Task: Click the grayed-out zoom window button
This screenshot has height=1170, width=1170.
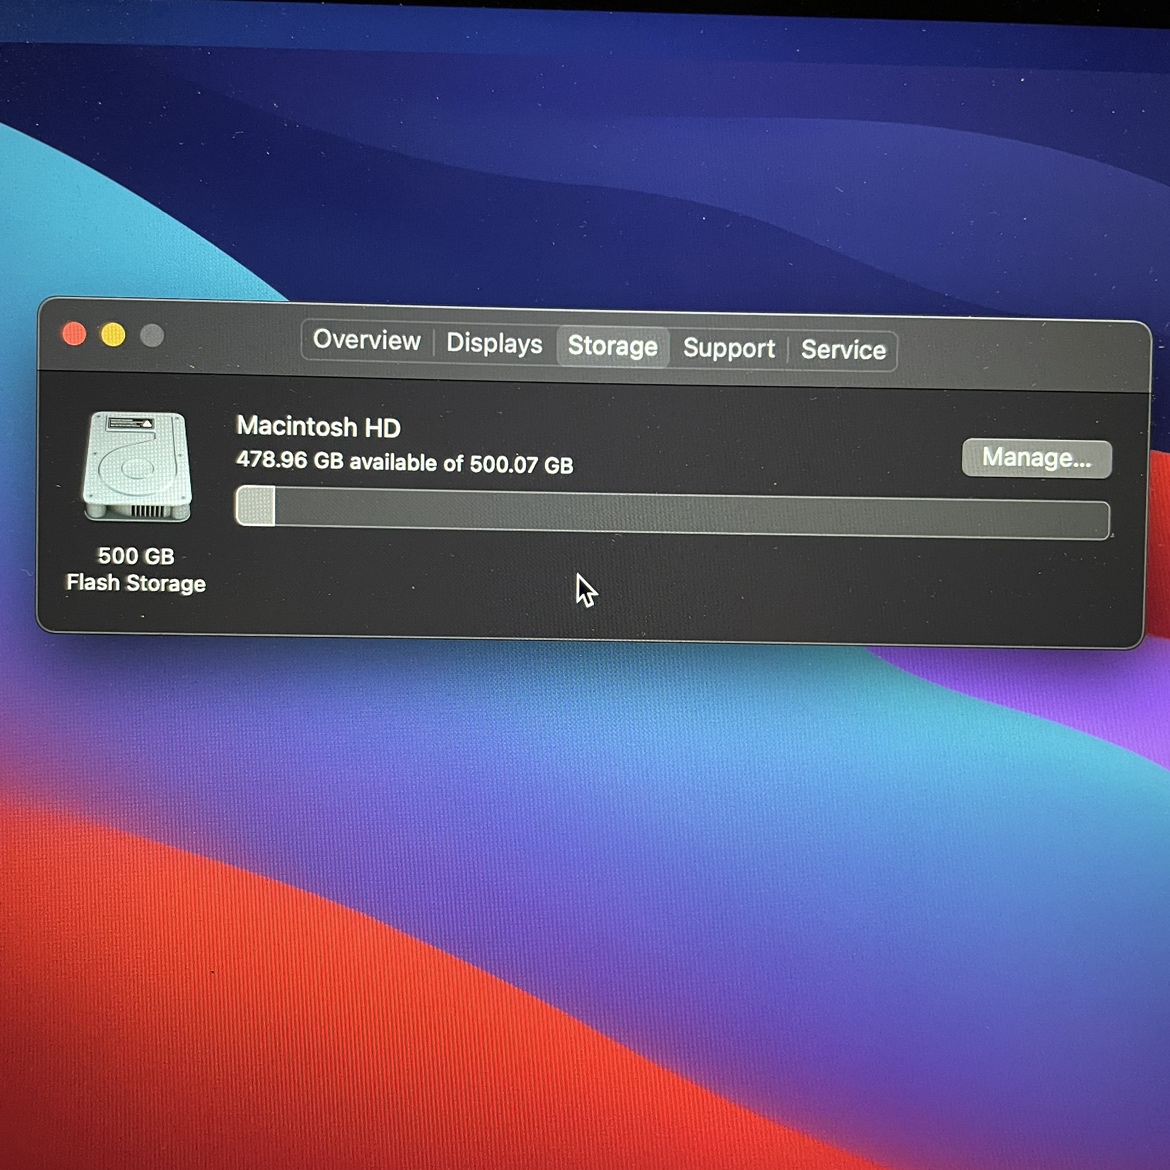Action: 152,336
